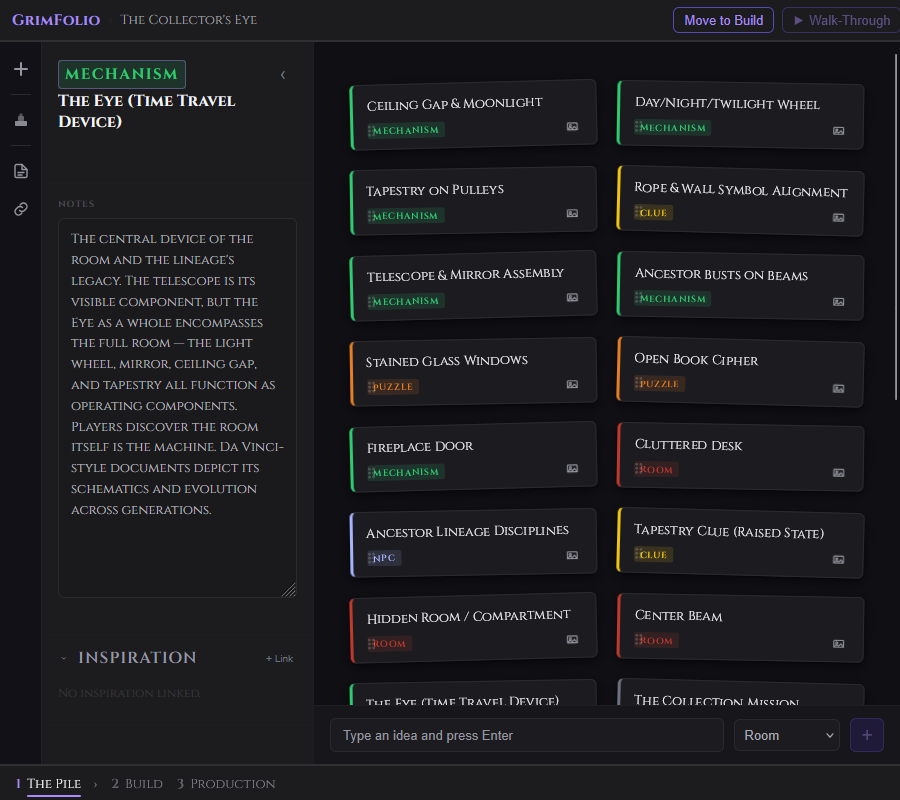Screen dimensions: 900x800
Task: Open type tag Clue on Rope & Wall Symbol card
Action: [x=653, y=212]
